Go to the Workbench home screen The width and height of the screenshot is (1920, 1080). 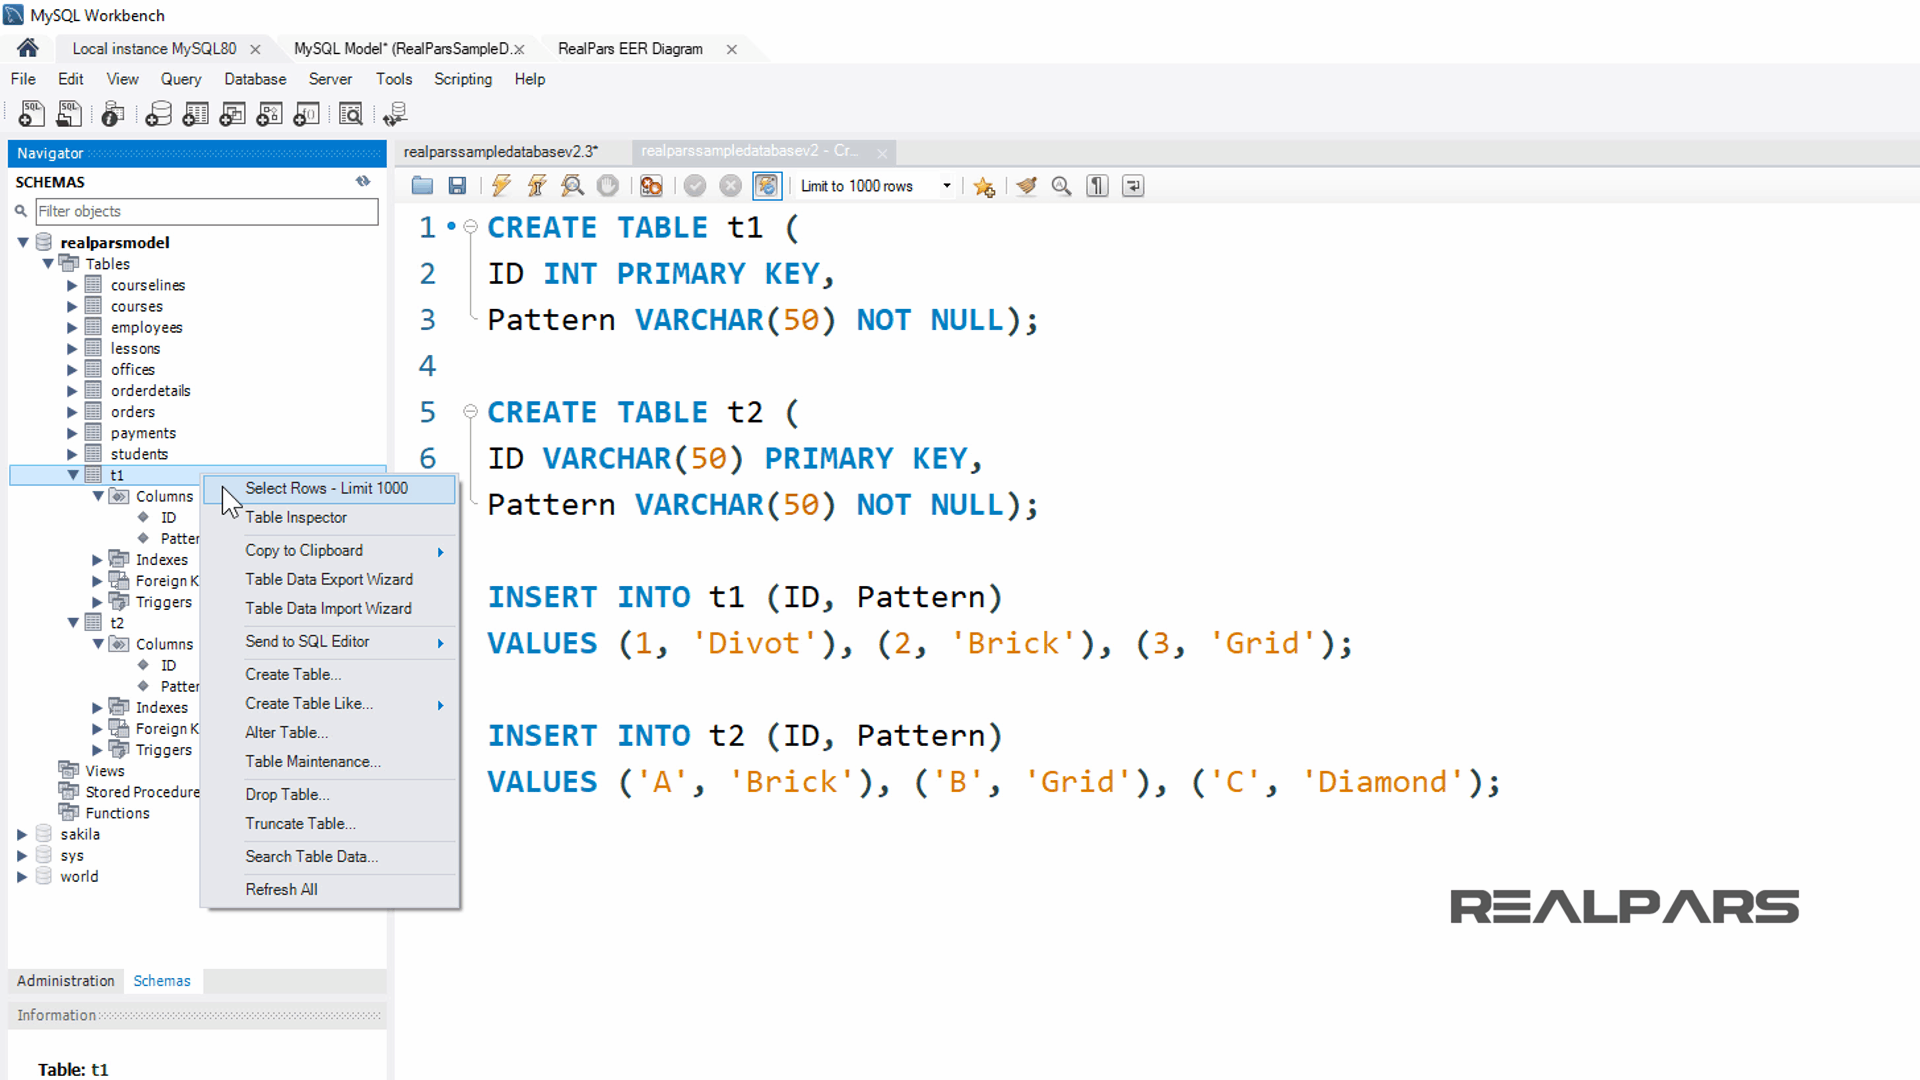(x=28, y=48)
